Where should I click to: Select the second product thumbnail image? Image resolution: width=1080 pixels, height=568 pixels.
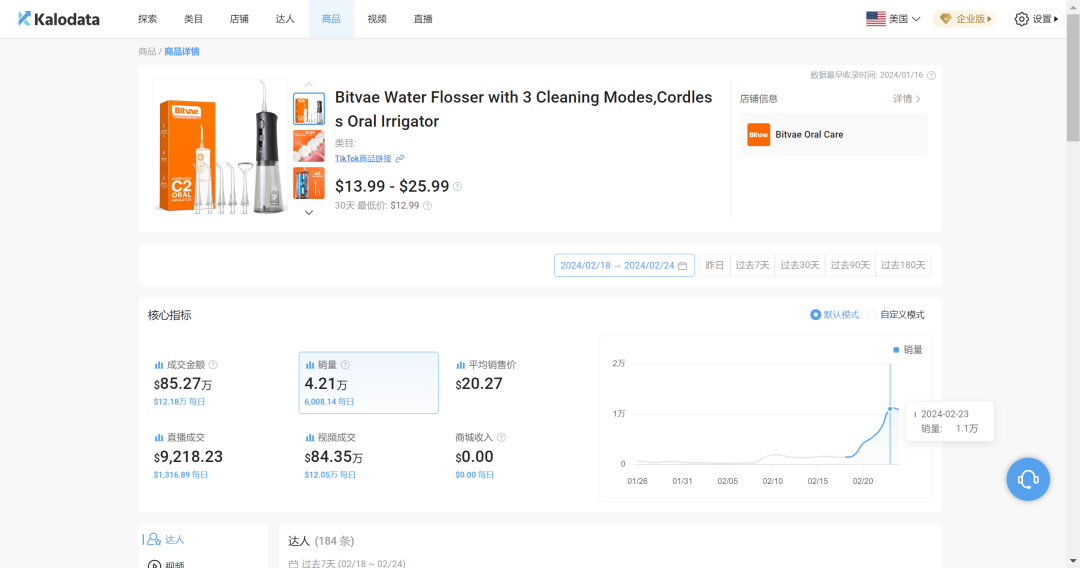308,146
